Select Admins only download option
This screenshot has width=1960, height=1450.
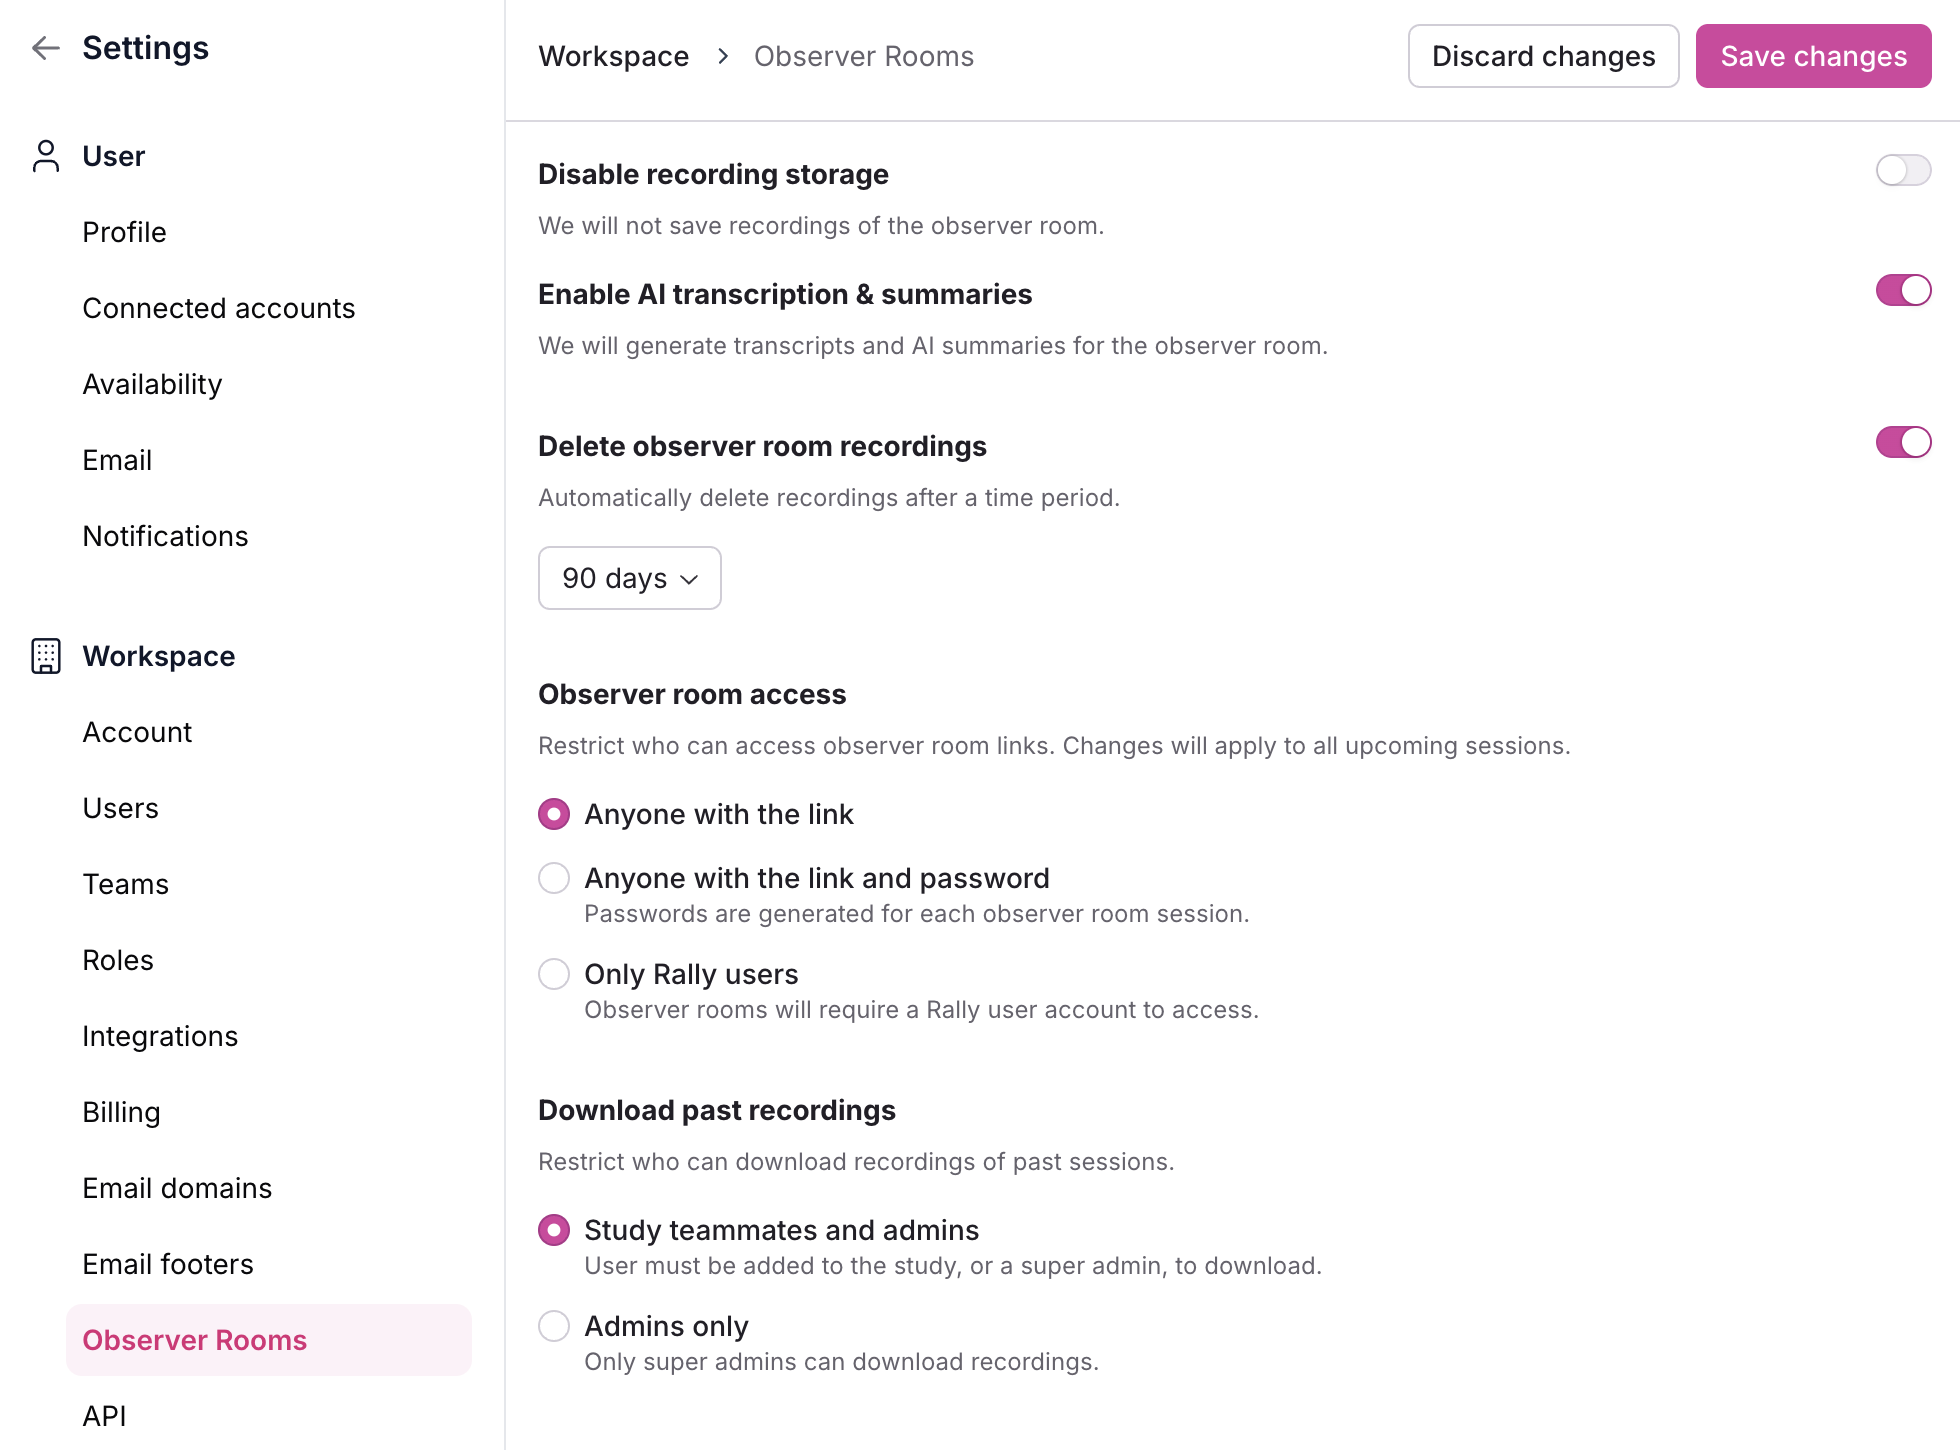pos(554,1326)
